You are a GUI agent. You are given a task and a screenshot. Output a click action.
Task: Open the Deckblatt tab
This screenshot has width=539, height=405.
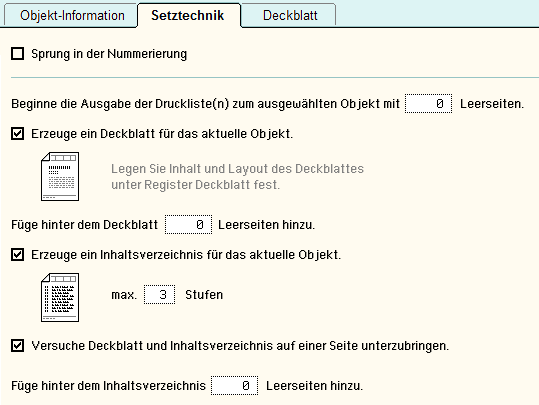pyautogui.click(x=290, y=15)
